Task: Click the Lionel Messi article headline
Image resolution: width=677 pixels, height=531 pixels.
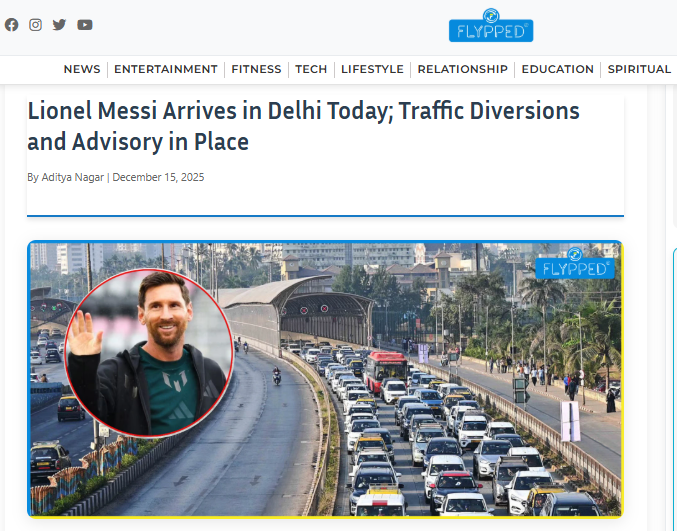Action: tap(303, 126)
